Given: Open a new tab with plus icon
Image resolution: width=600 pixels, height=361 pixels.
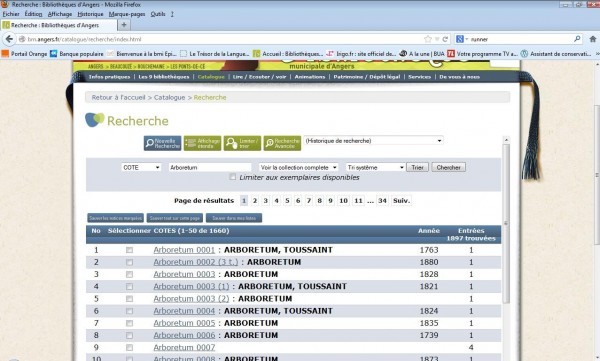Looking at the screenshot, I should (x=124, y=25).
